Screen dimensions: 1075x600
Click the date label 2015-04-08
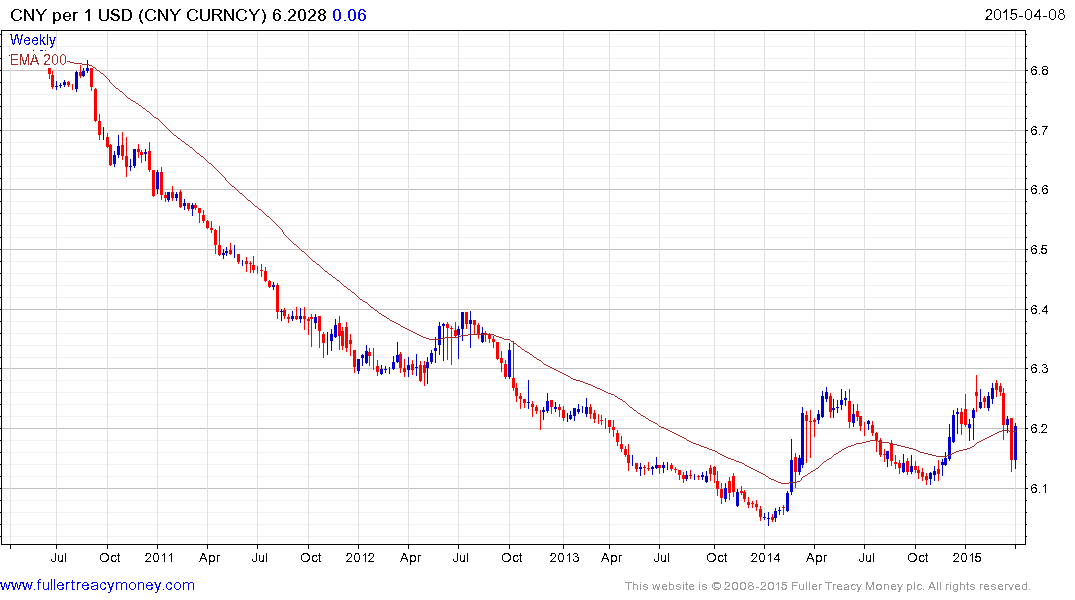point(1025,14)
